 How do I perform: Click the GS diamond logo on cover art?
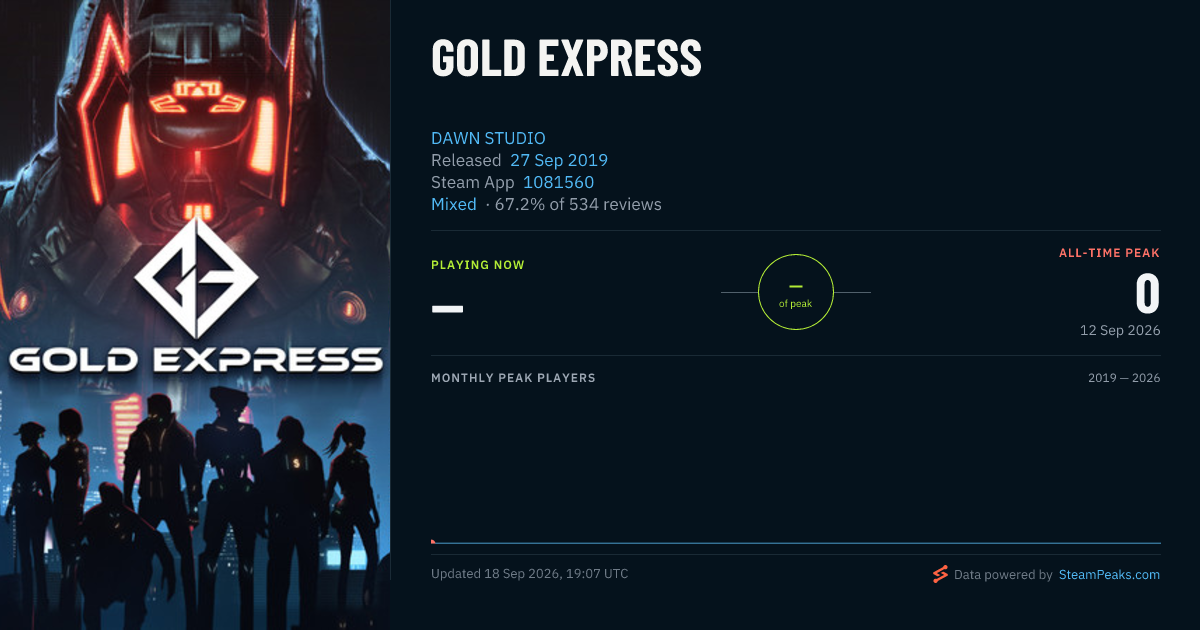[x=196, y=277]
